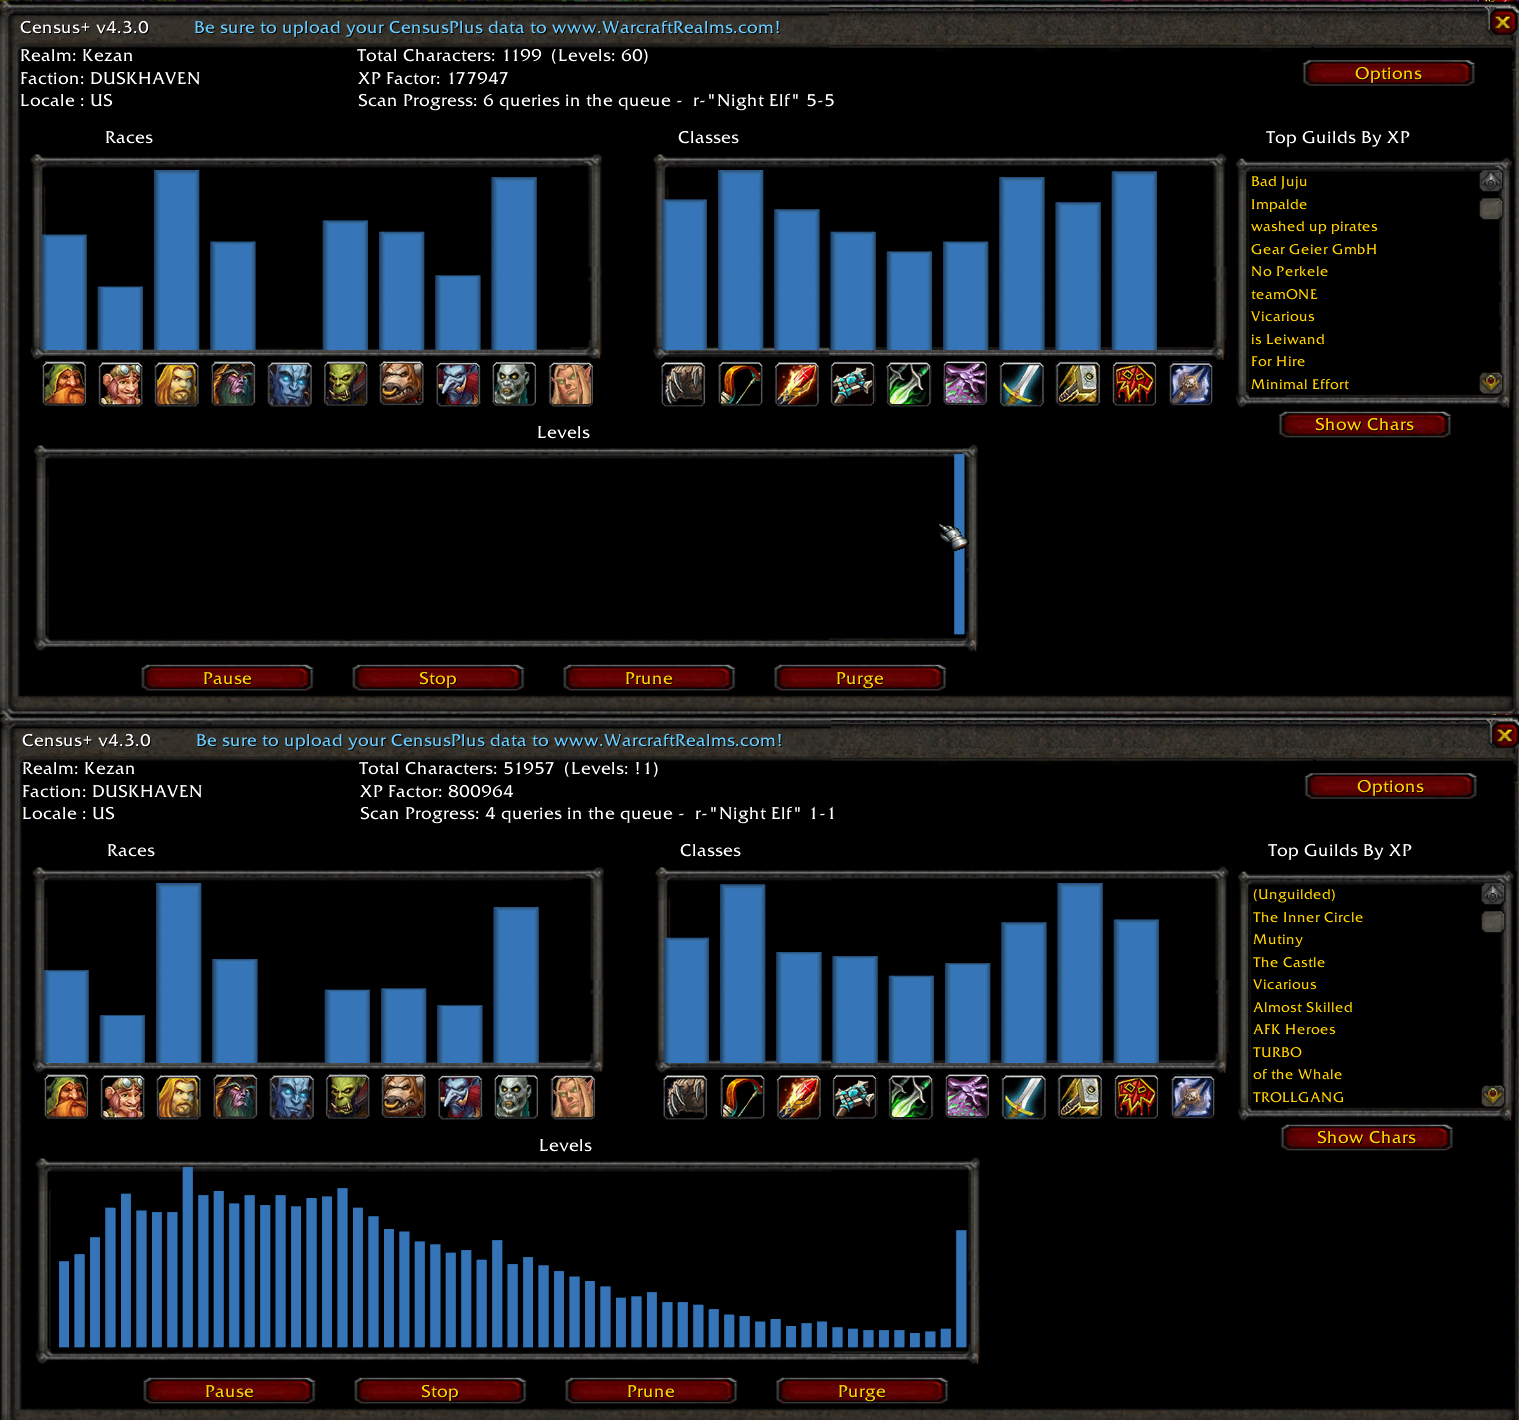
Task: Click the scroll-down arrow beside Minimal Effort
Action: click(1491, 383)
